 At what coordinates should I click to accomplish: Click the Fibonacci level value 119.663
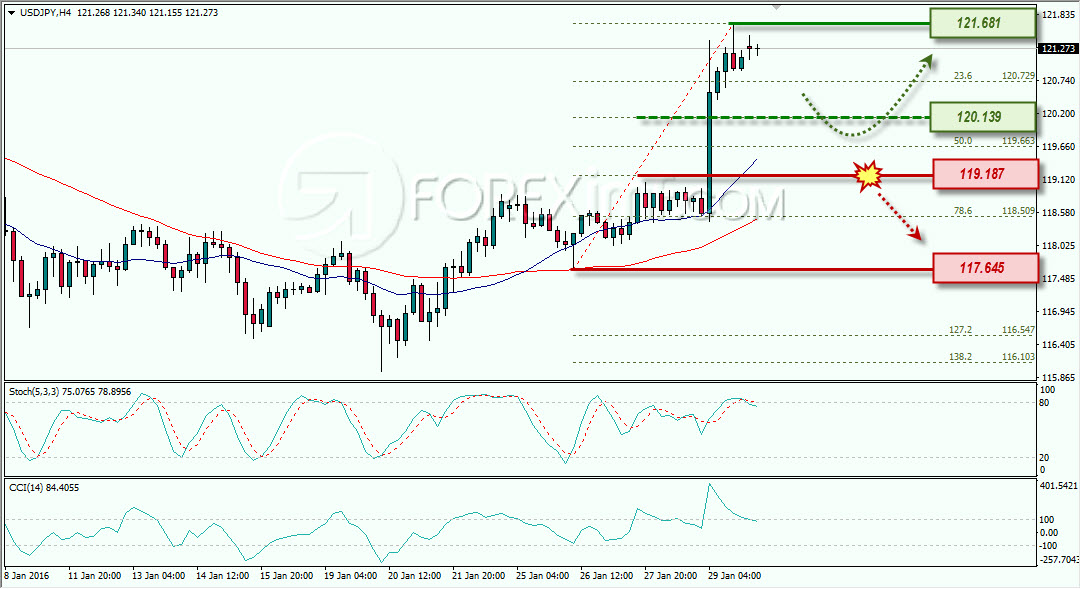(1018, 141)
